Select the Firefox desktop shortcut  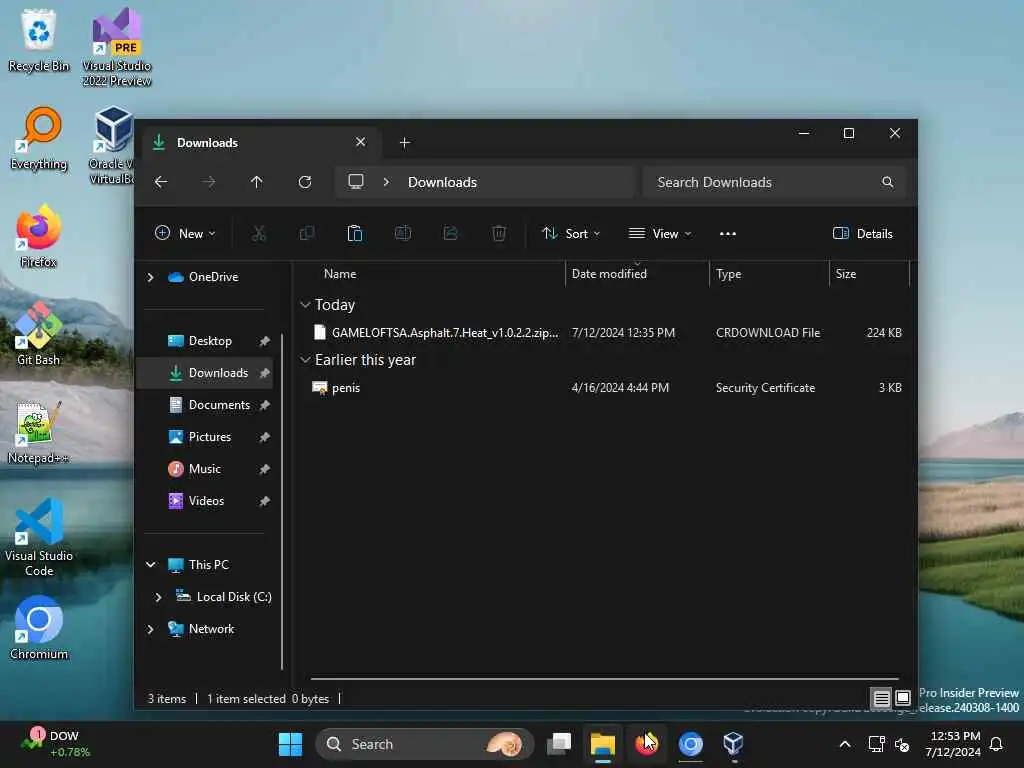pyautogui.click(x=39, y=236)
